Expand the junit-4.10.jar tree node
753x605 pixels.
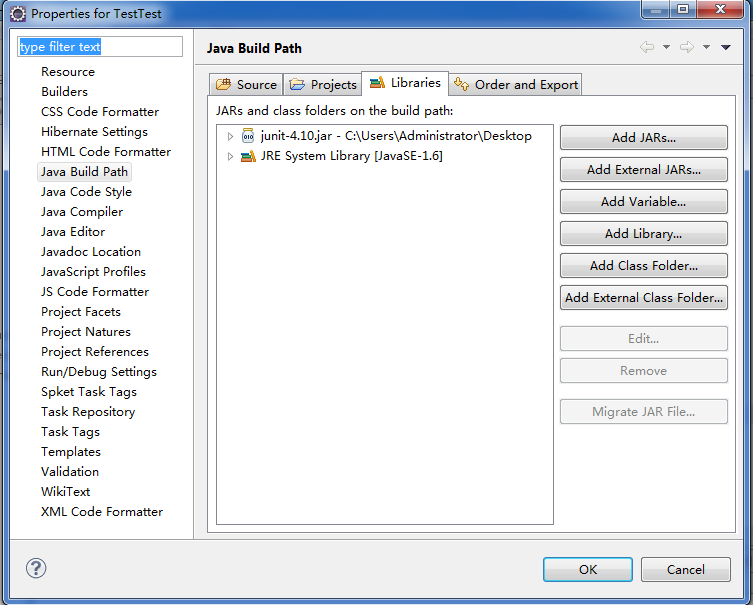(231, 136)
